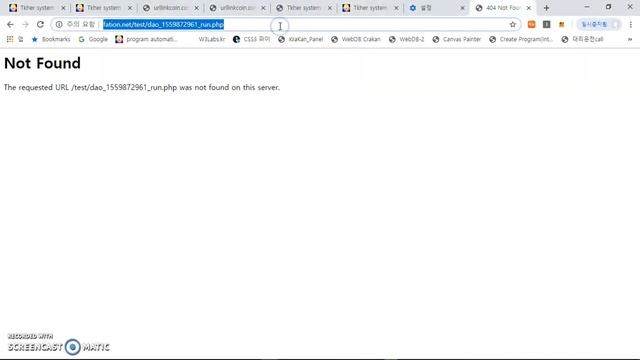The image size is (640, 360).
Task: Restore down the Chrome window
Action: pyautogui.click(x=608, y=7)
